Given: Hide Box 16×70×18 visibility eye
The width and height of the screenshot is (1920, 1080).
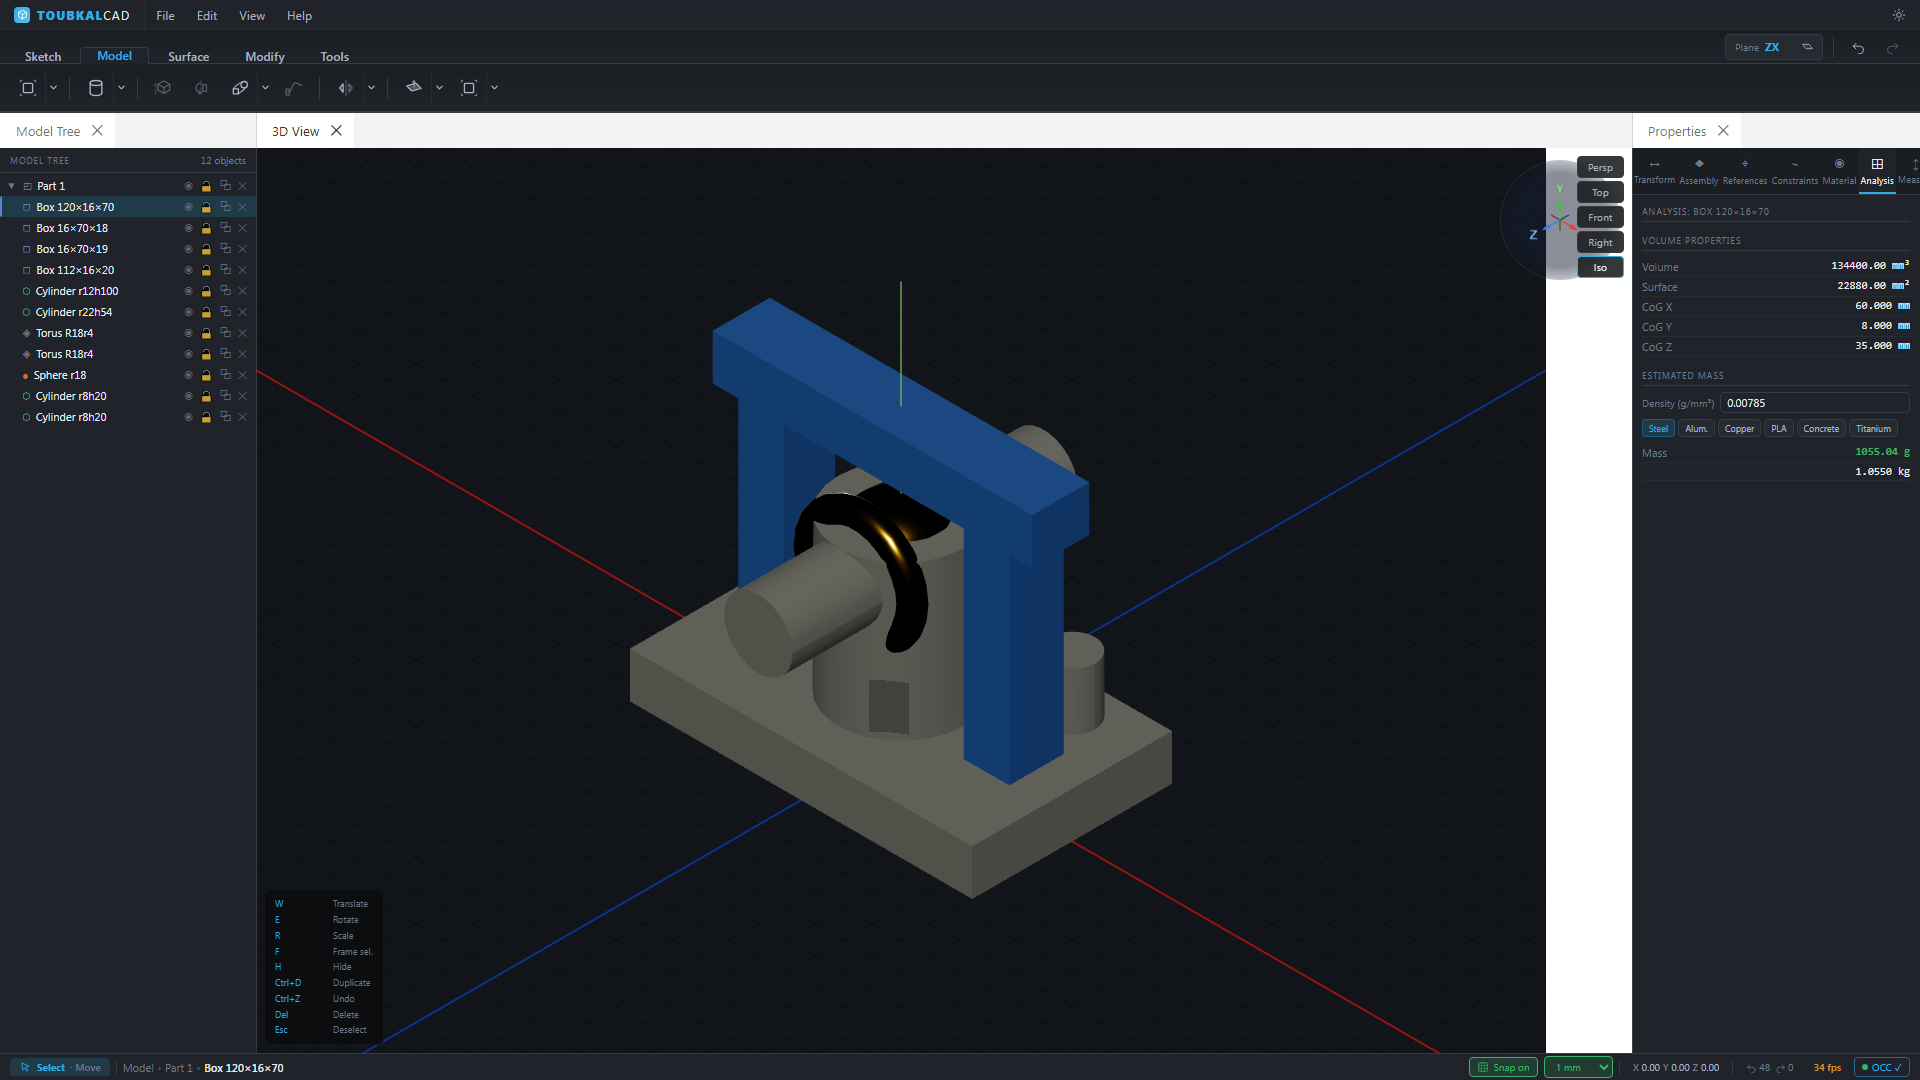Looking at the screenshot, I should (x=188, y=228).
